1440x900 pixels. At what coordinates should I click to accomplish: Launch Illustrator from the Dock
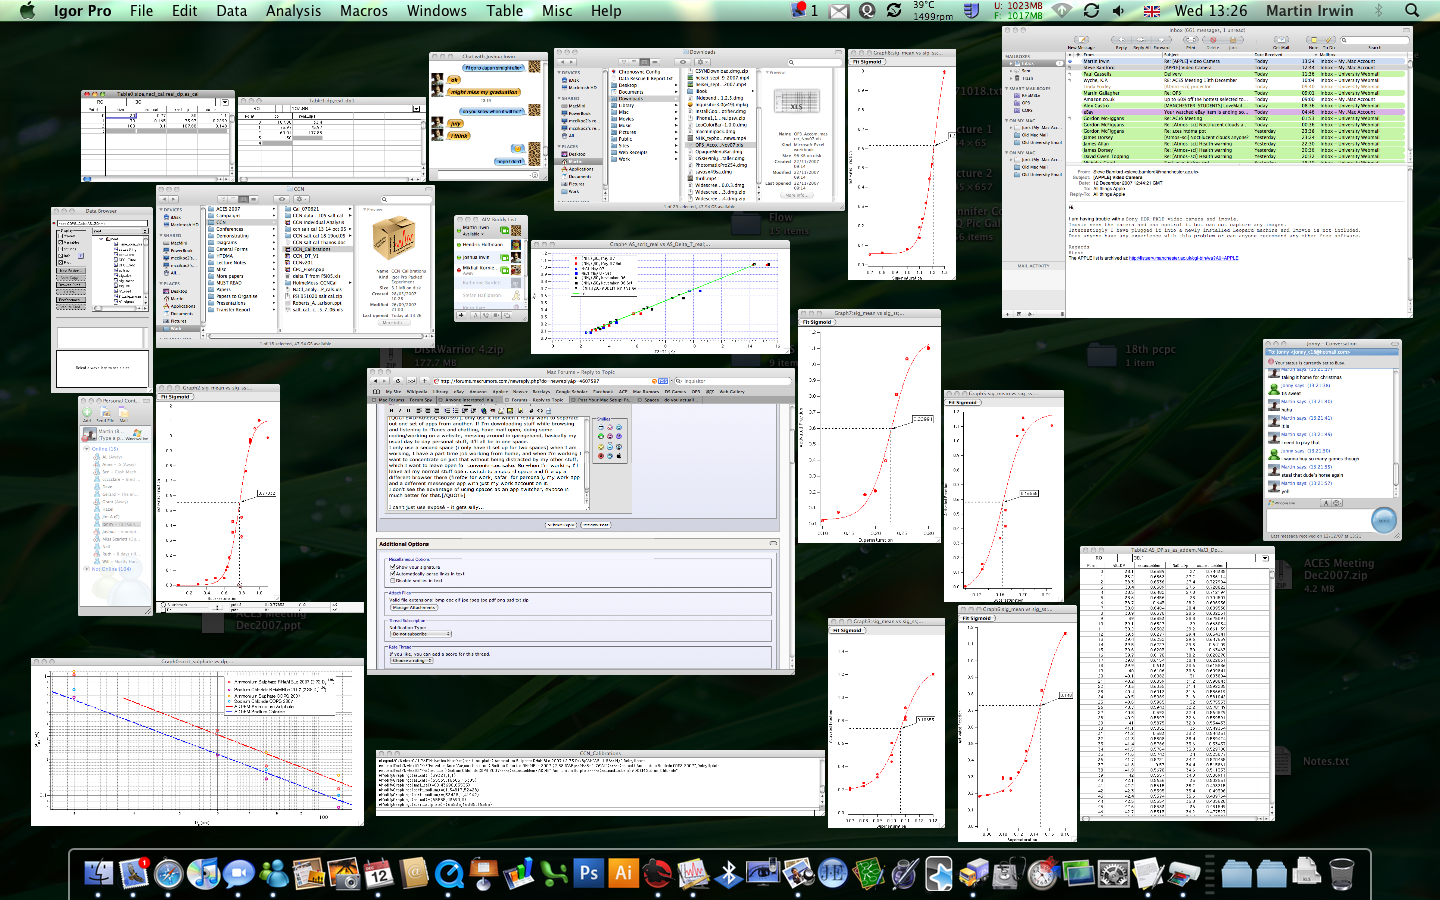point(624,874)
